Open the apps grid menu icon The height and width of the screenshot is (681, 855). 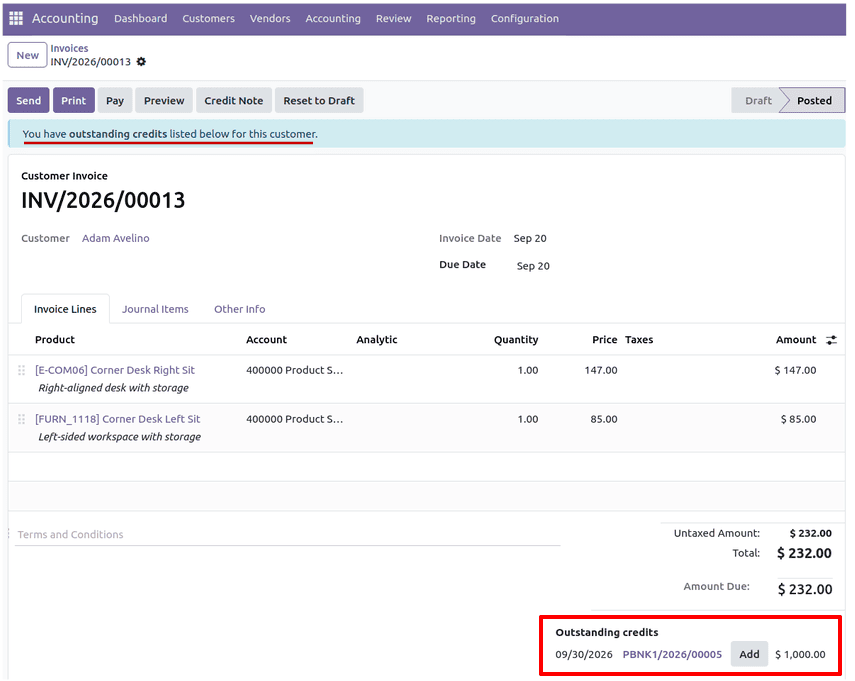tap(16, 19)
